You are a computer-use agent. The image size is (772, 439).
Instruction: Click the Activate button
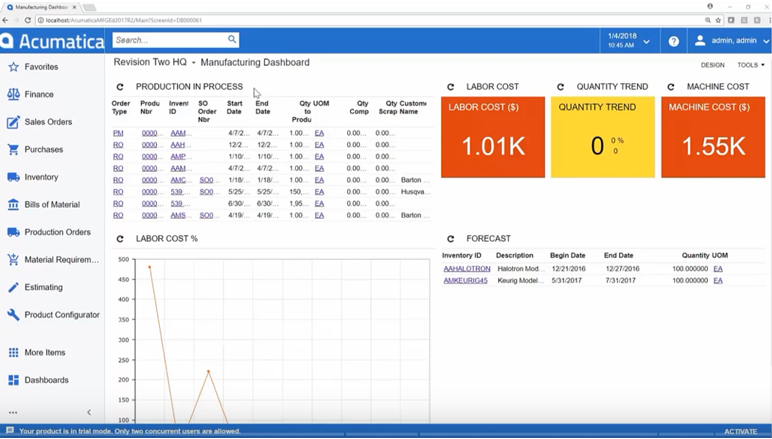740,432
